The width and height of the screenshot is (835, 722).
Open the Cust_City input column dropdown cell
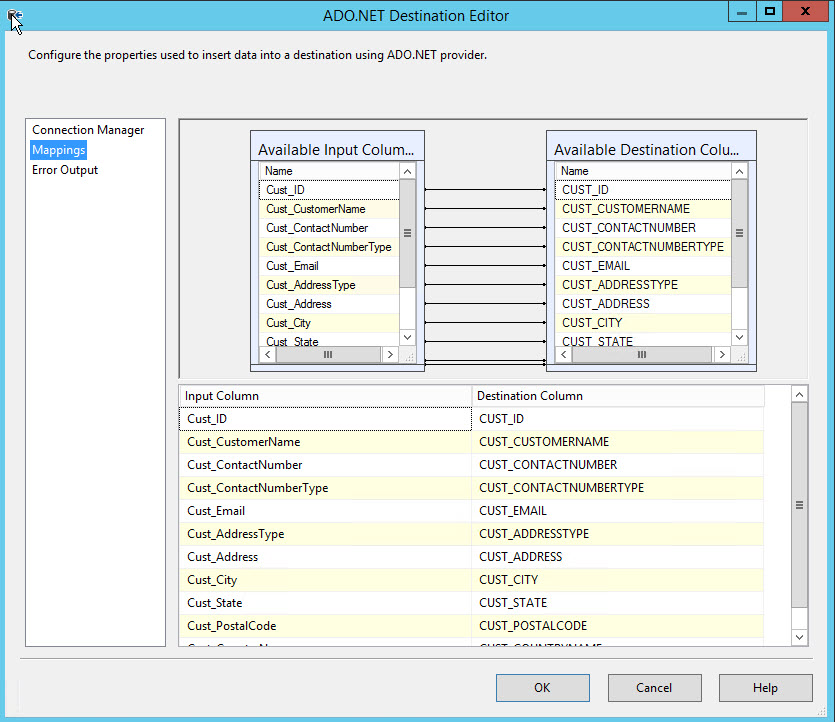pos(325,580)
